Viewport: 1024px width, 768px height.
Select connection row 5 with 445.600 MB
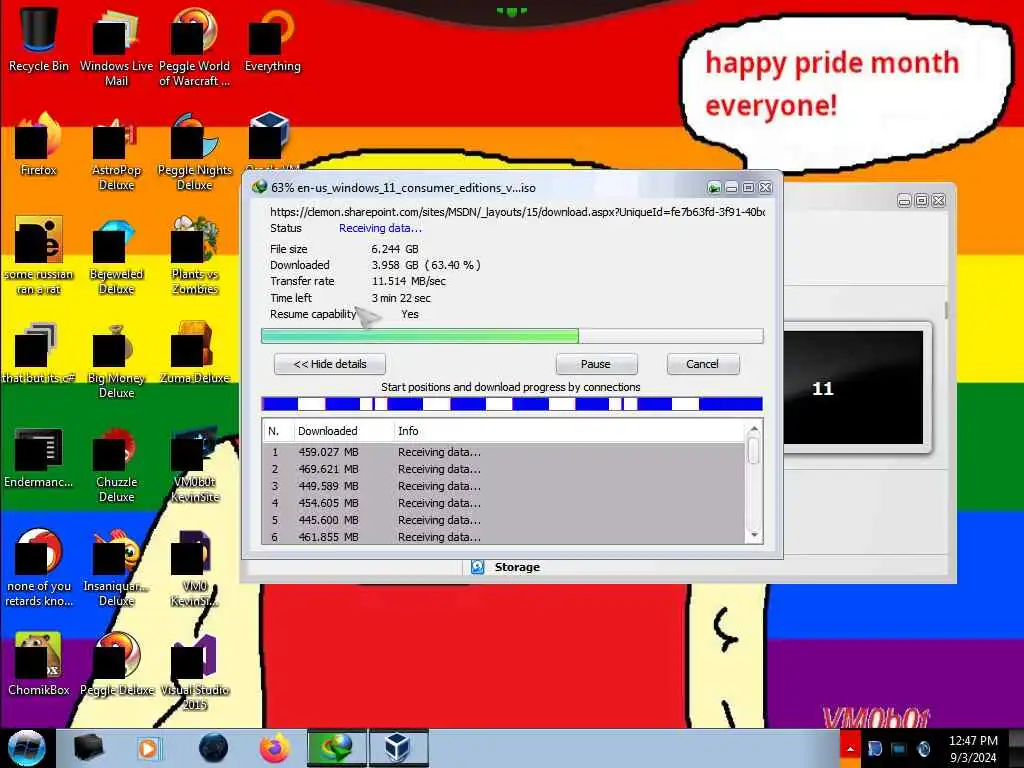pyautogui.click(x=504, y=520)
